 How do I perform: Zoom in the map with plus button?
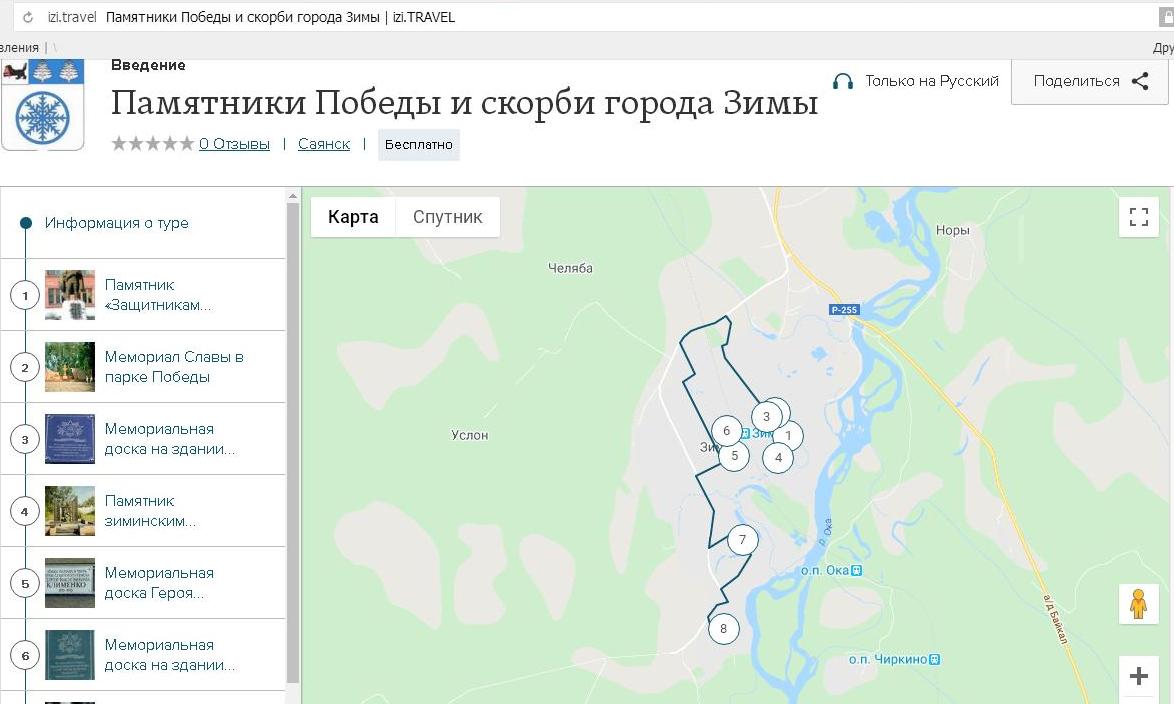click(1138, 677)
